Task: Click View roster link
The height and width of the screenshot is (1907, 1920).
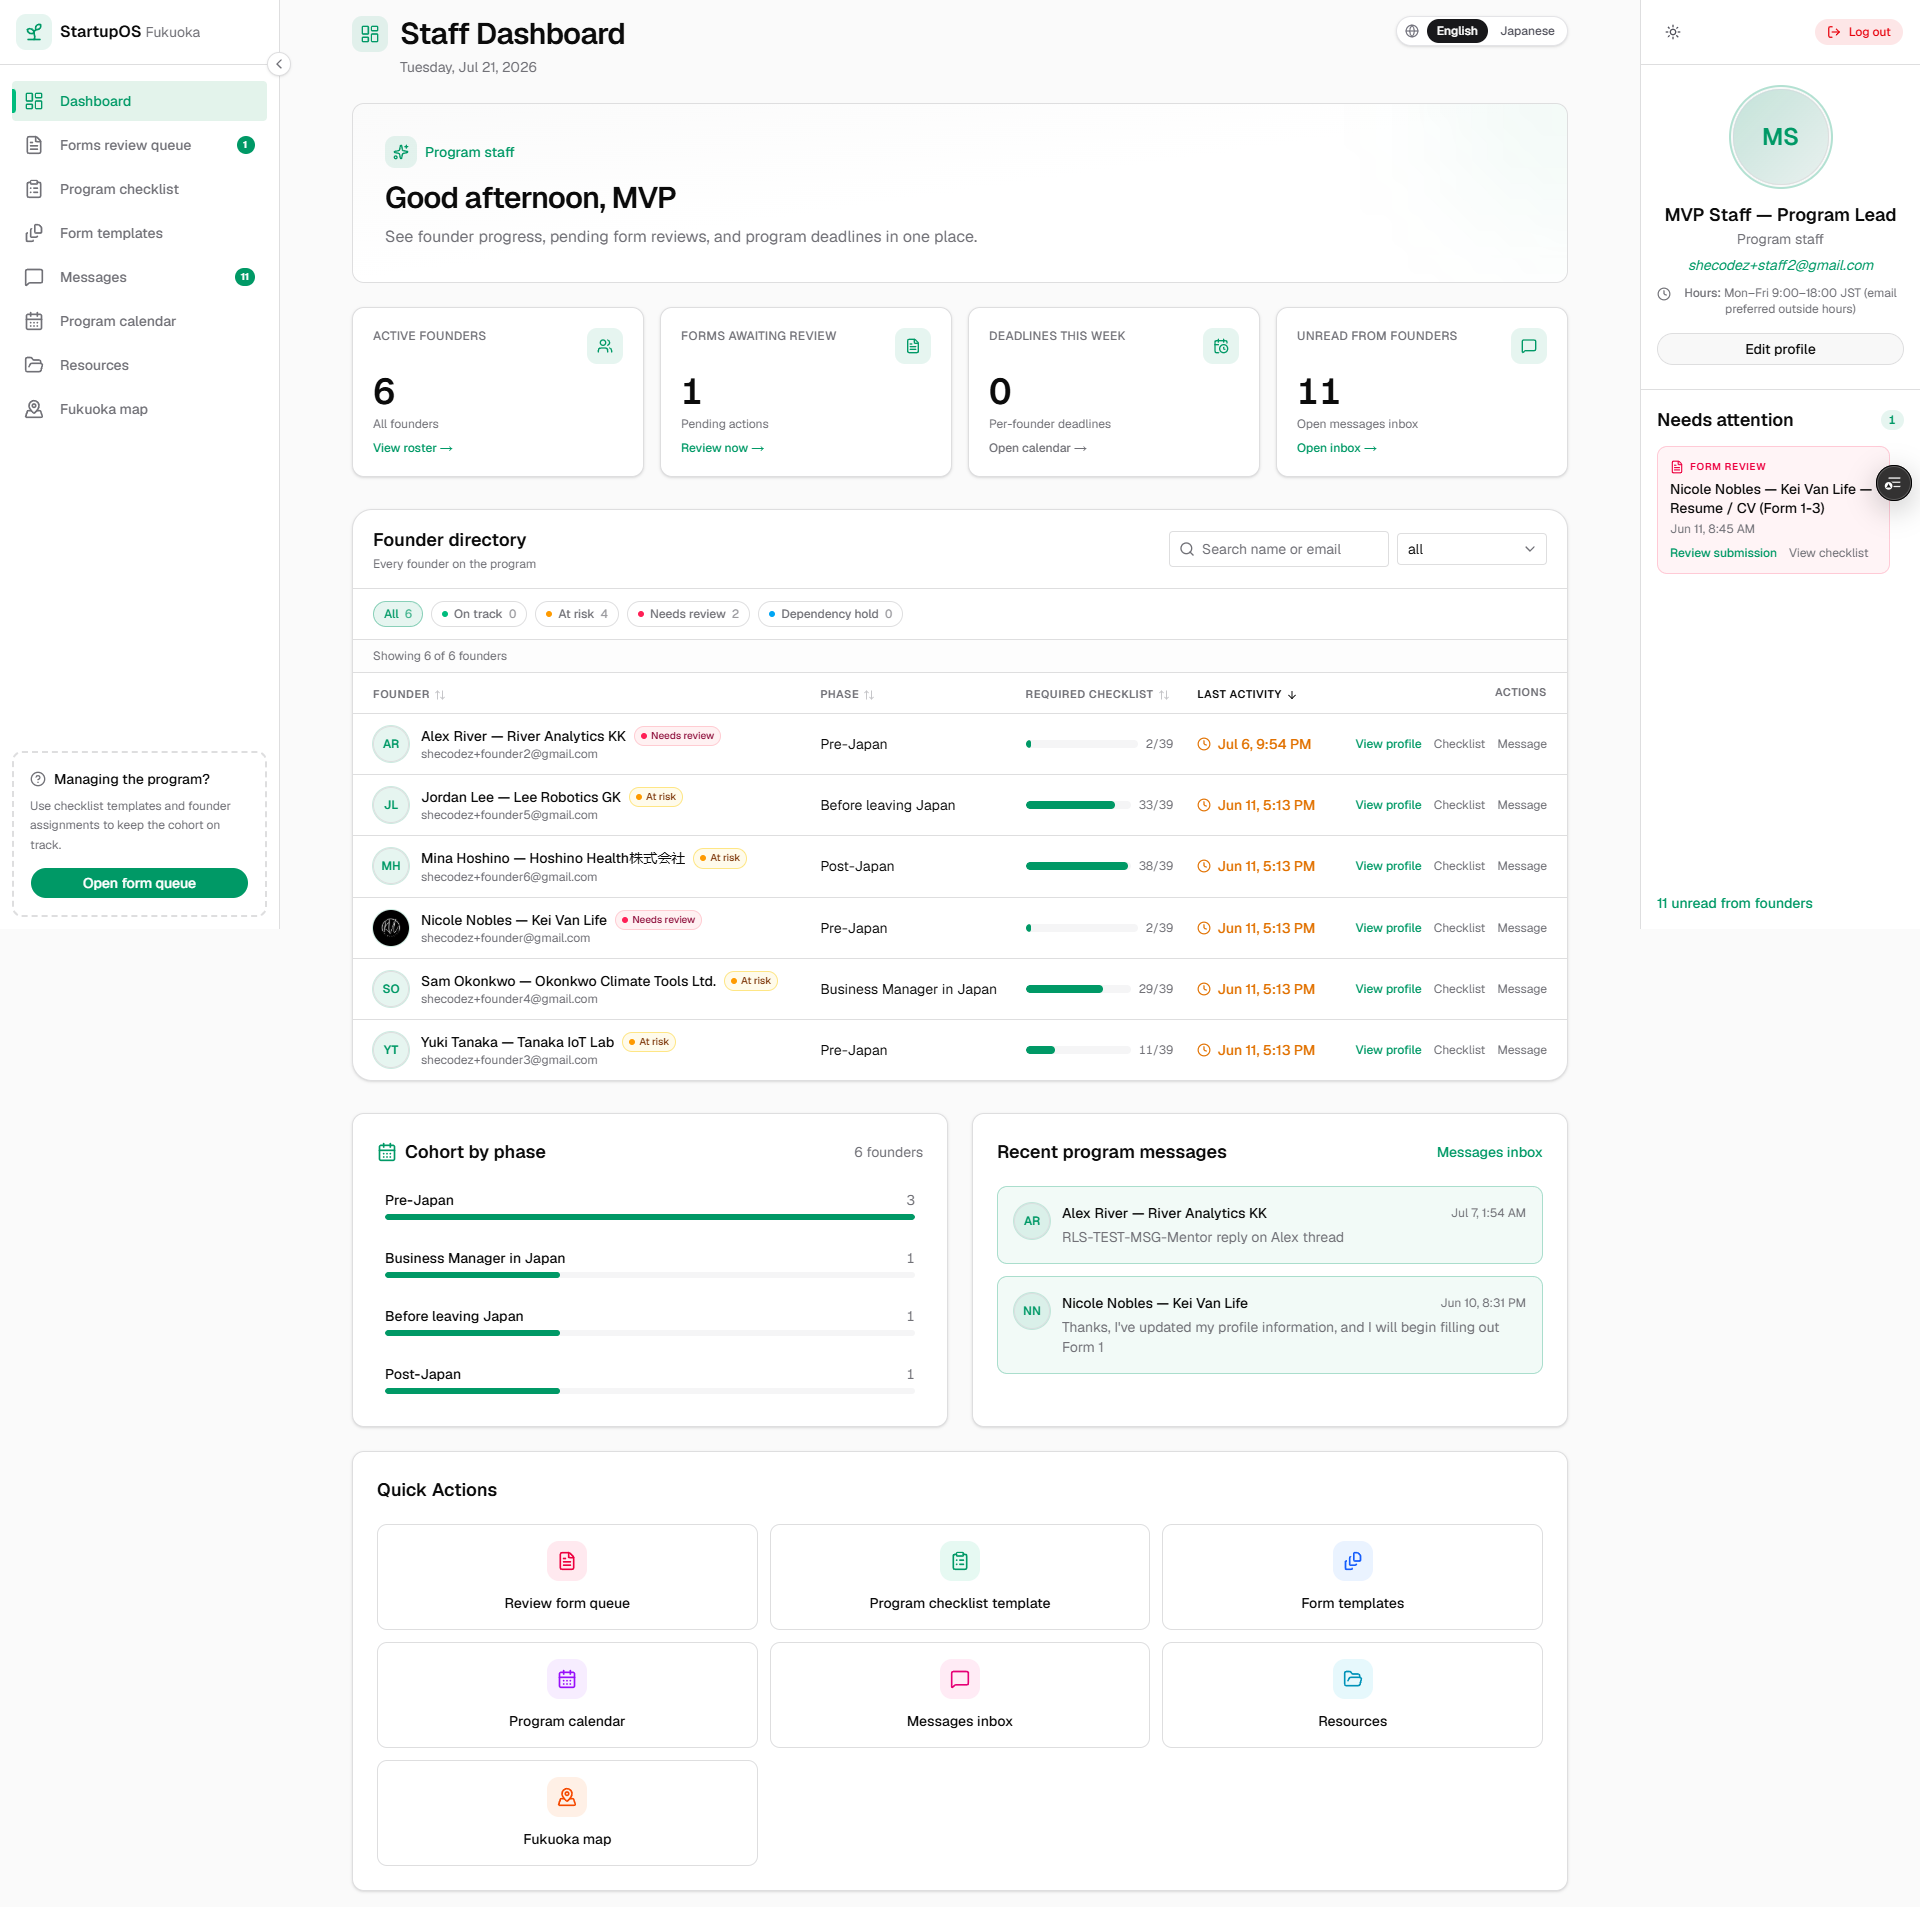Action: (x=413, y=448)
